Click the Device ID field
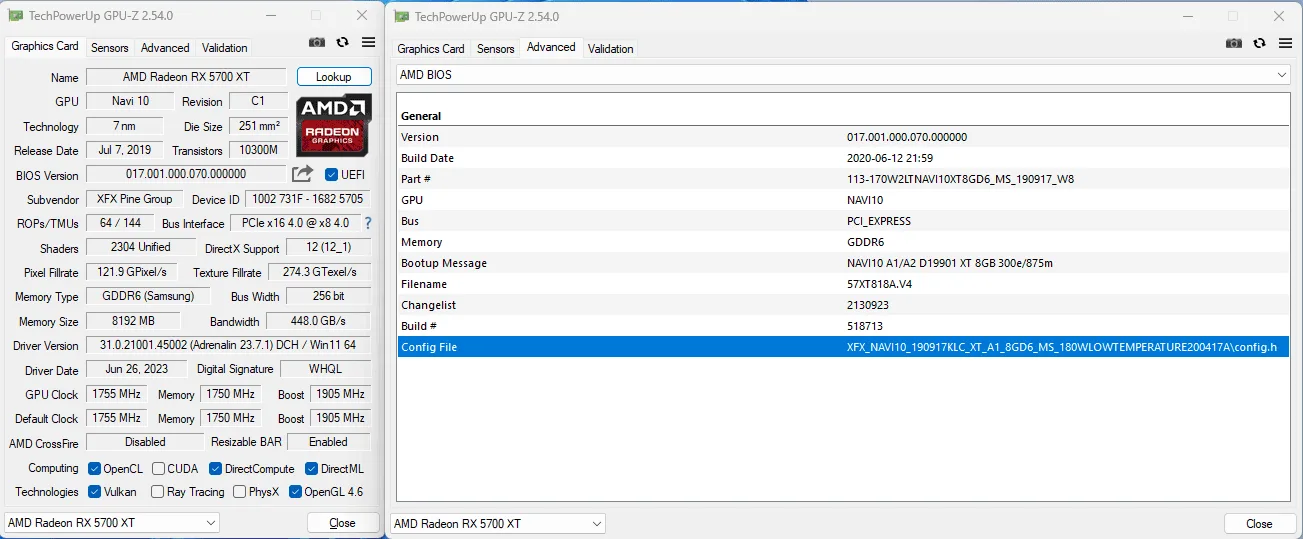Viewport: 1303px width, 539px height. coord(308,199)
